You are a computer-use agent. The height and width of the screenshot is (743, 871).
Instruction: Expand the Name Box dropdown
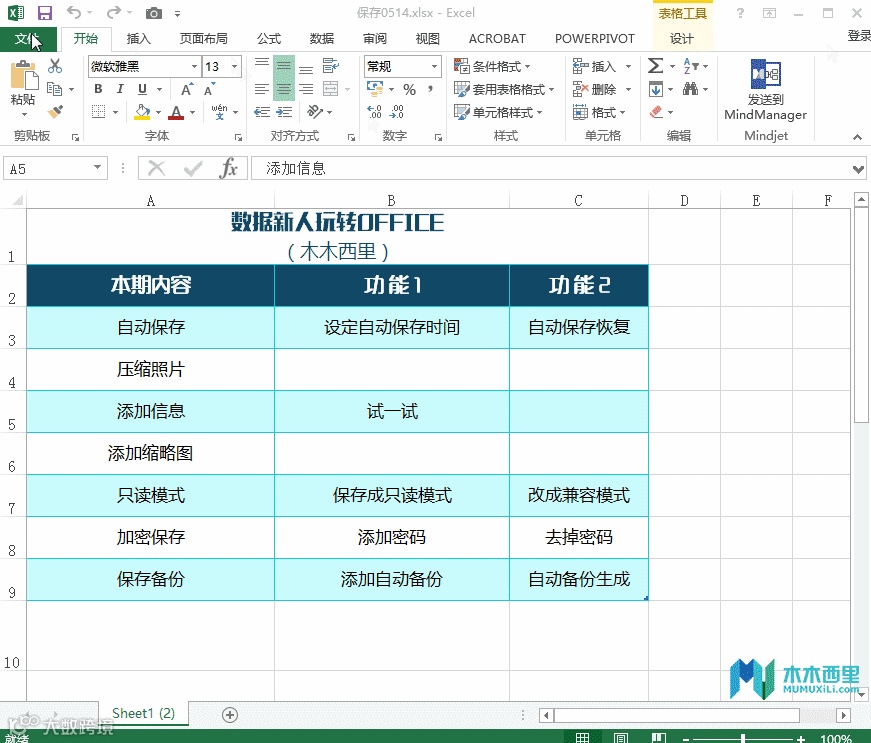pos(97,167)
